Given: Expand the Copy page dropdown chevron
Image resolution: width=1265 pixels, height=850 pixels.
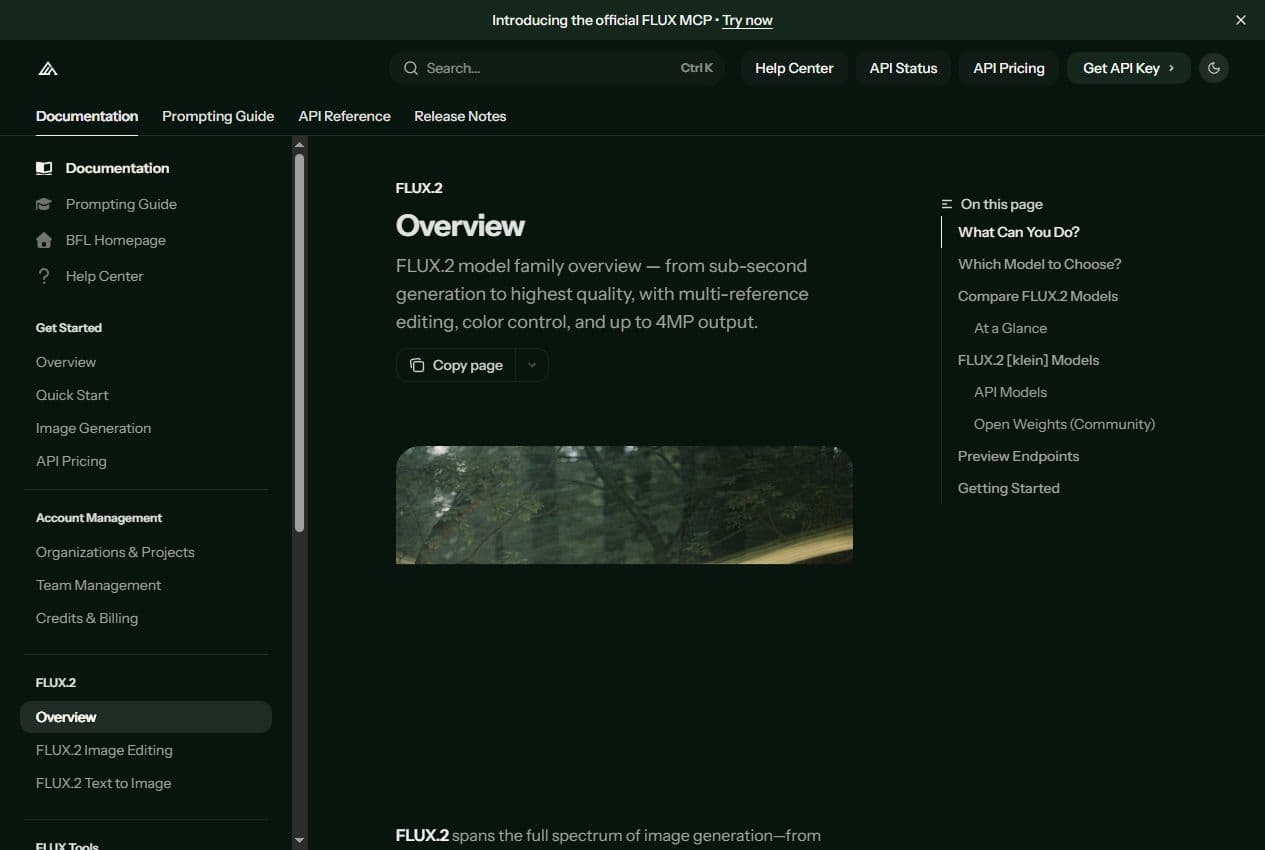Looking at the screenshot, I should pos(532,365).
